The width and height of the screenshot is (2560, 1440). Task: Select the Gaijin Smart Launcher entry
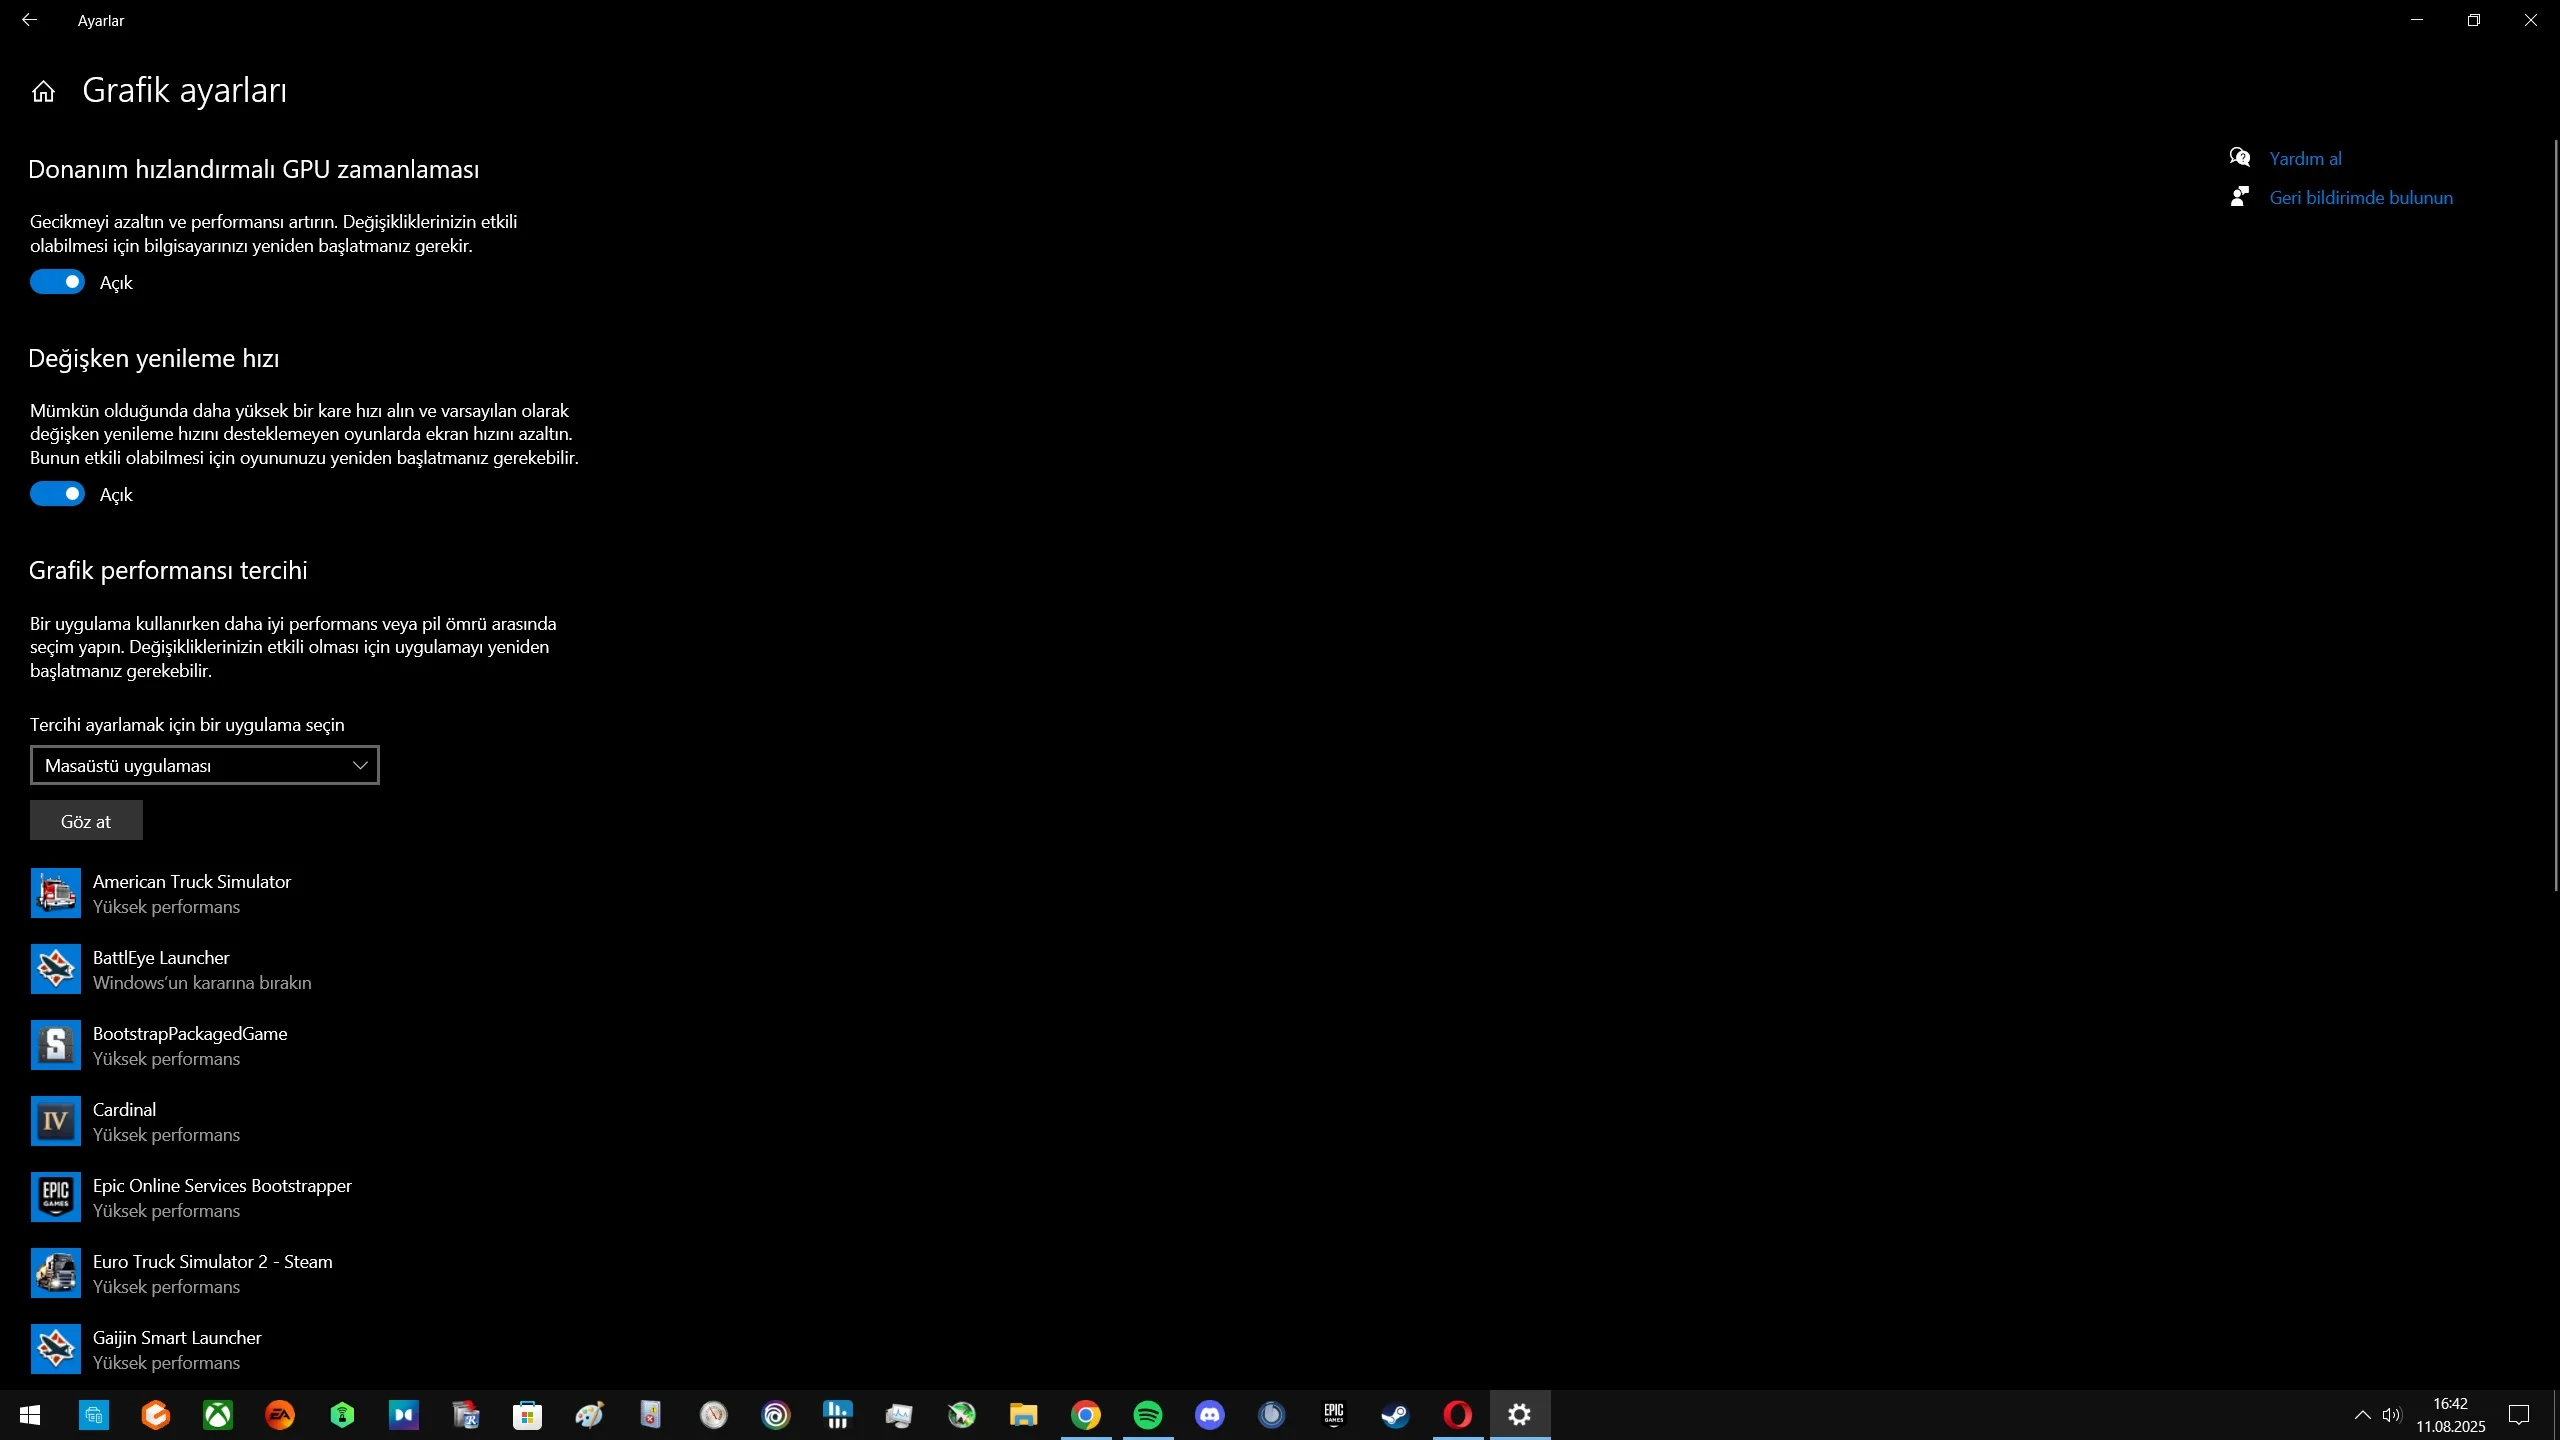point(177,1349)
